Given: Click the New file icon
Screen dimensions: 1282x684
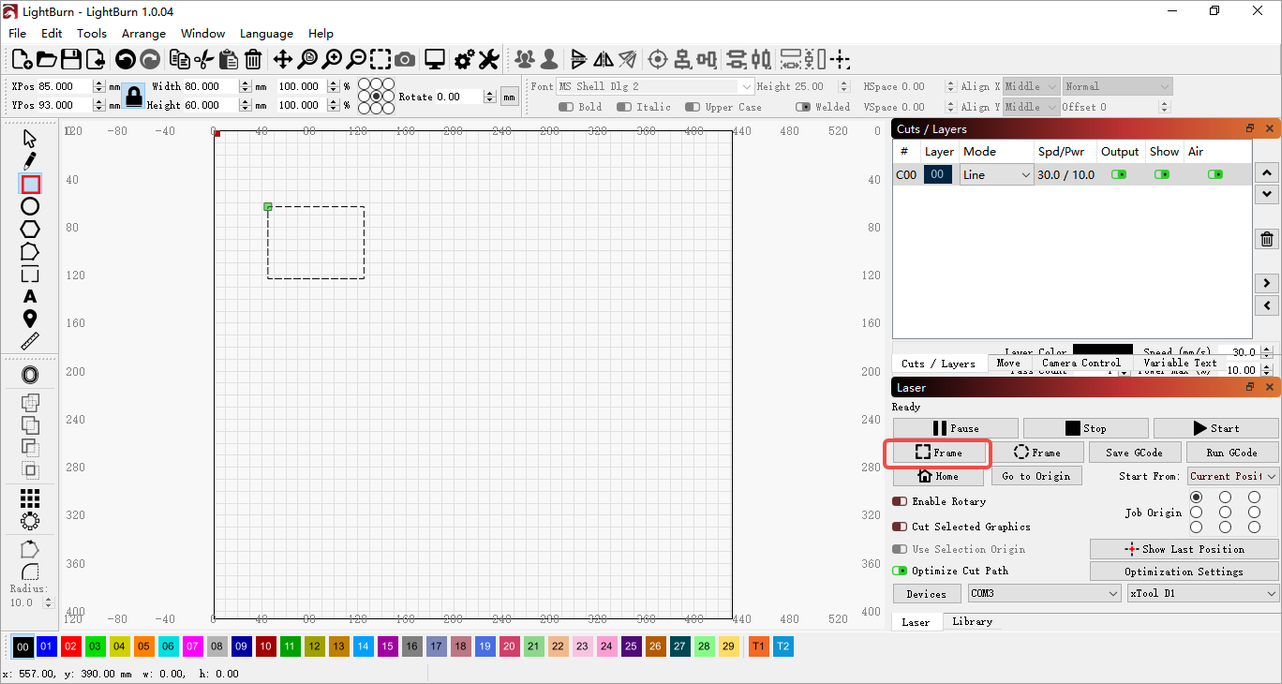Looking at the screenshot, I should coord(21,60).
